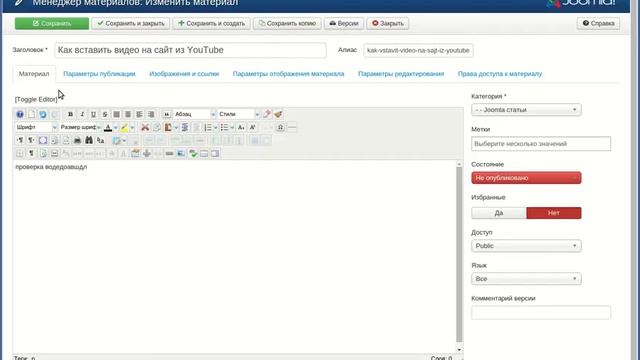This screenshot has height=360, width=640.
Task: Click the editor scrollbar down arrow
Action: (x=459, y=350)
